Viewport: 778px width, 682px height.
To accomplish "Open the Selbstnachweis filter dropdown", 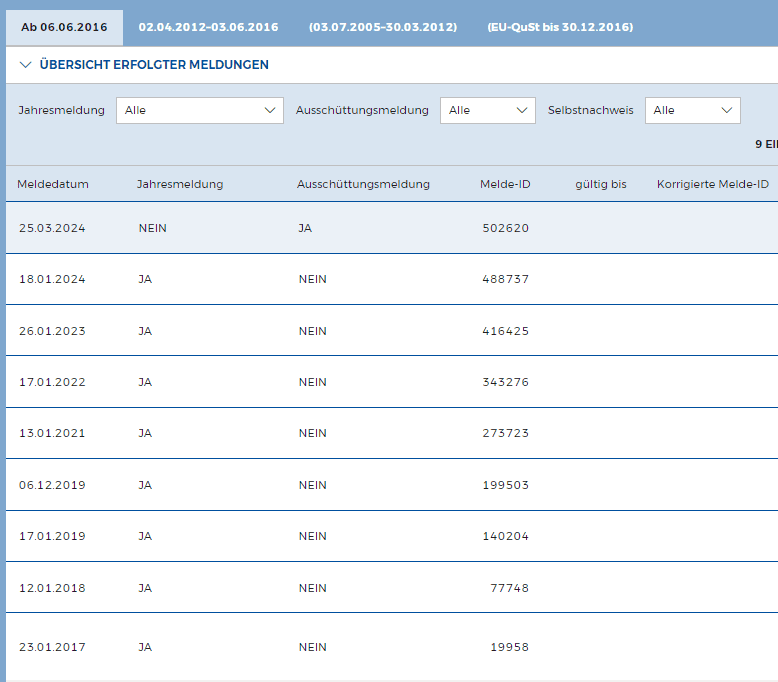I will pos(692,110).
